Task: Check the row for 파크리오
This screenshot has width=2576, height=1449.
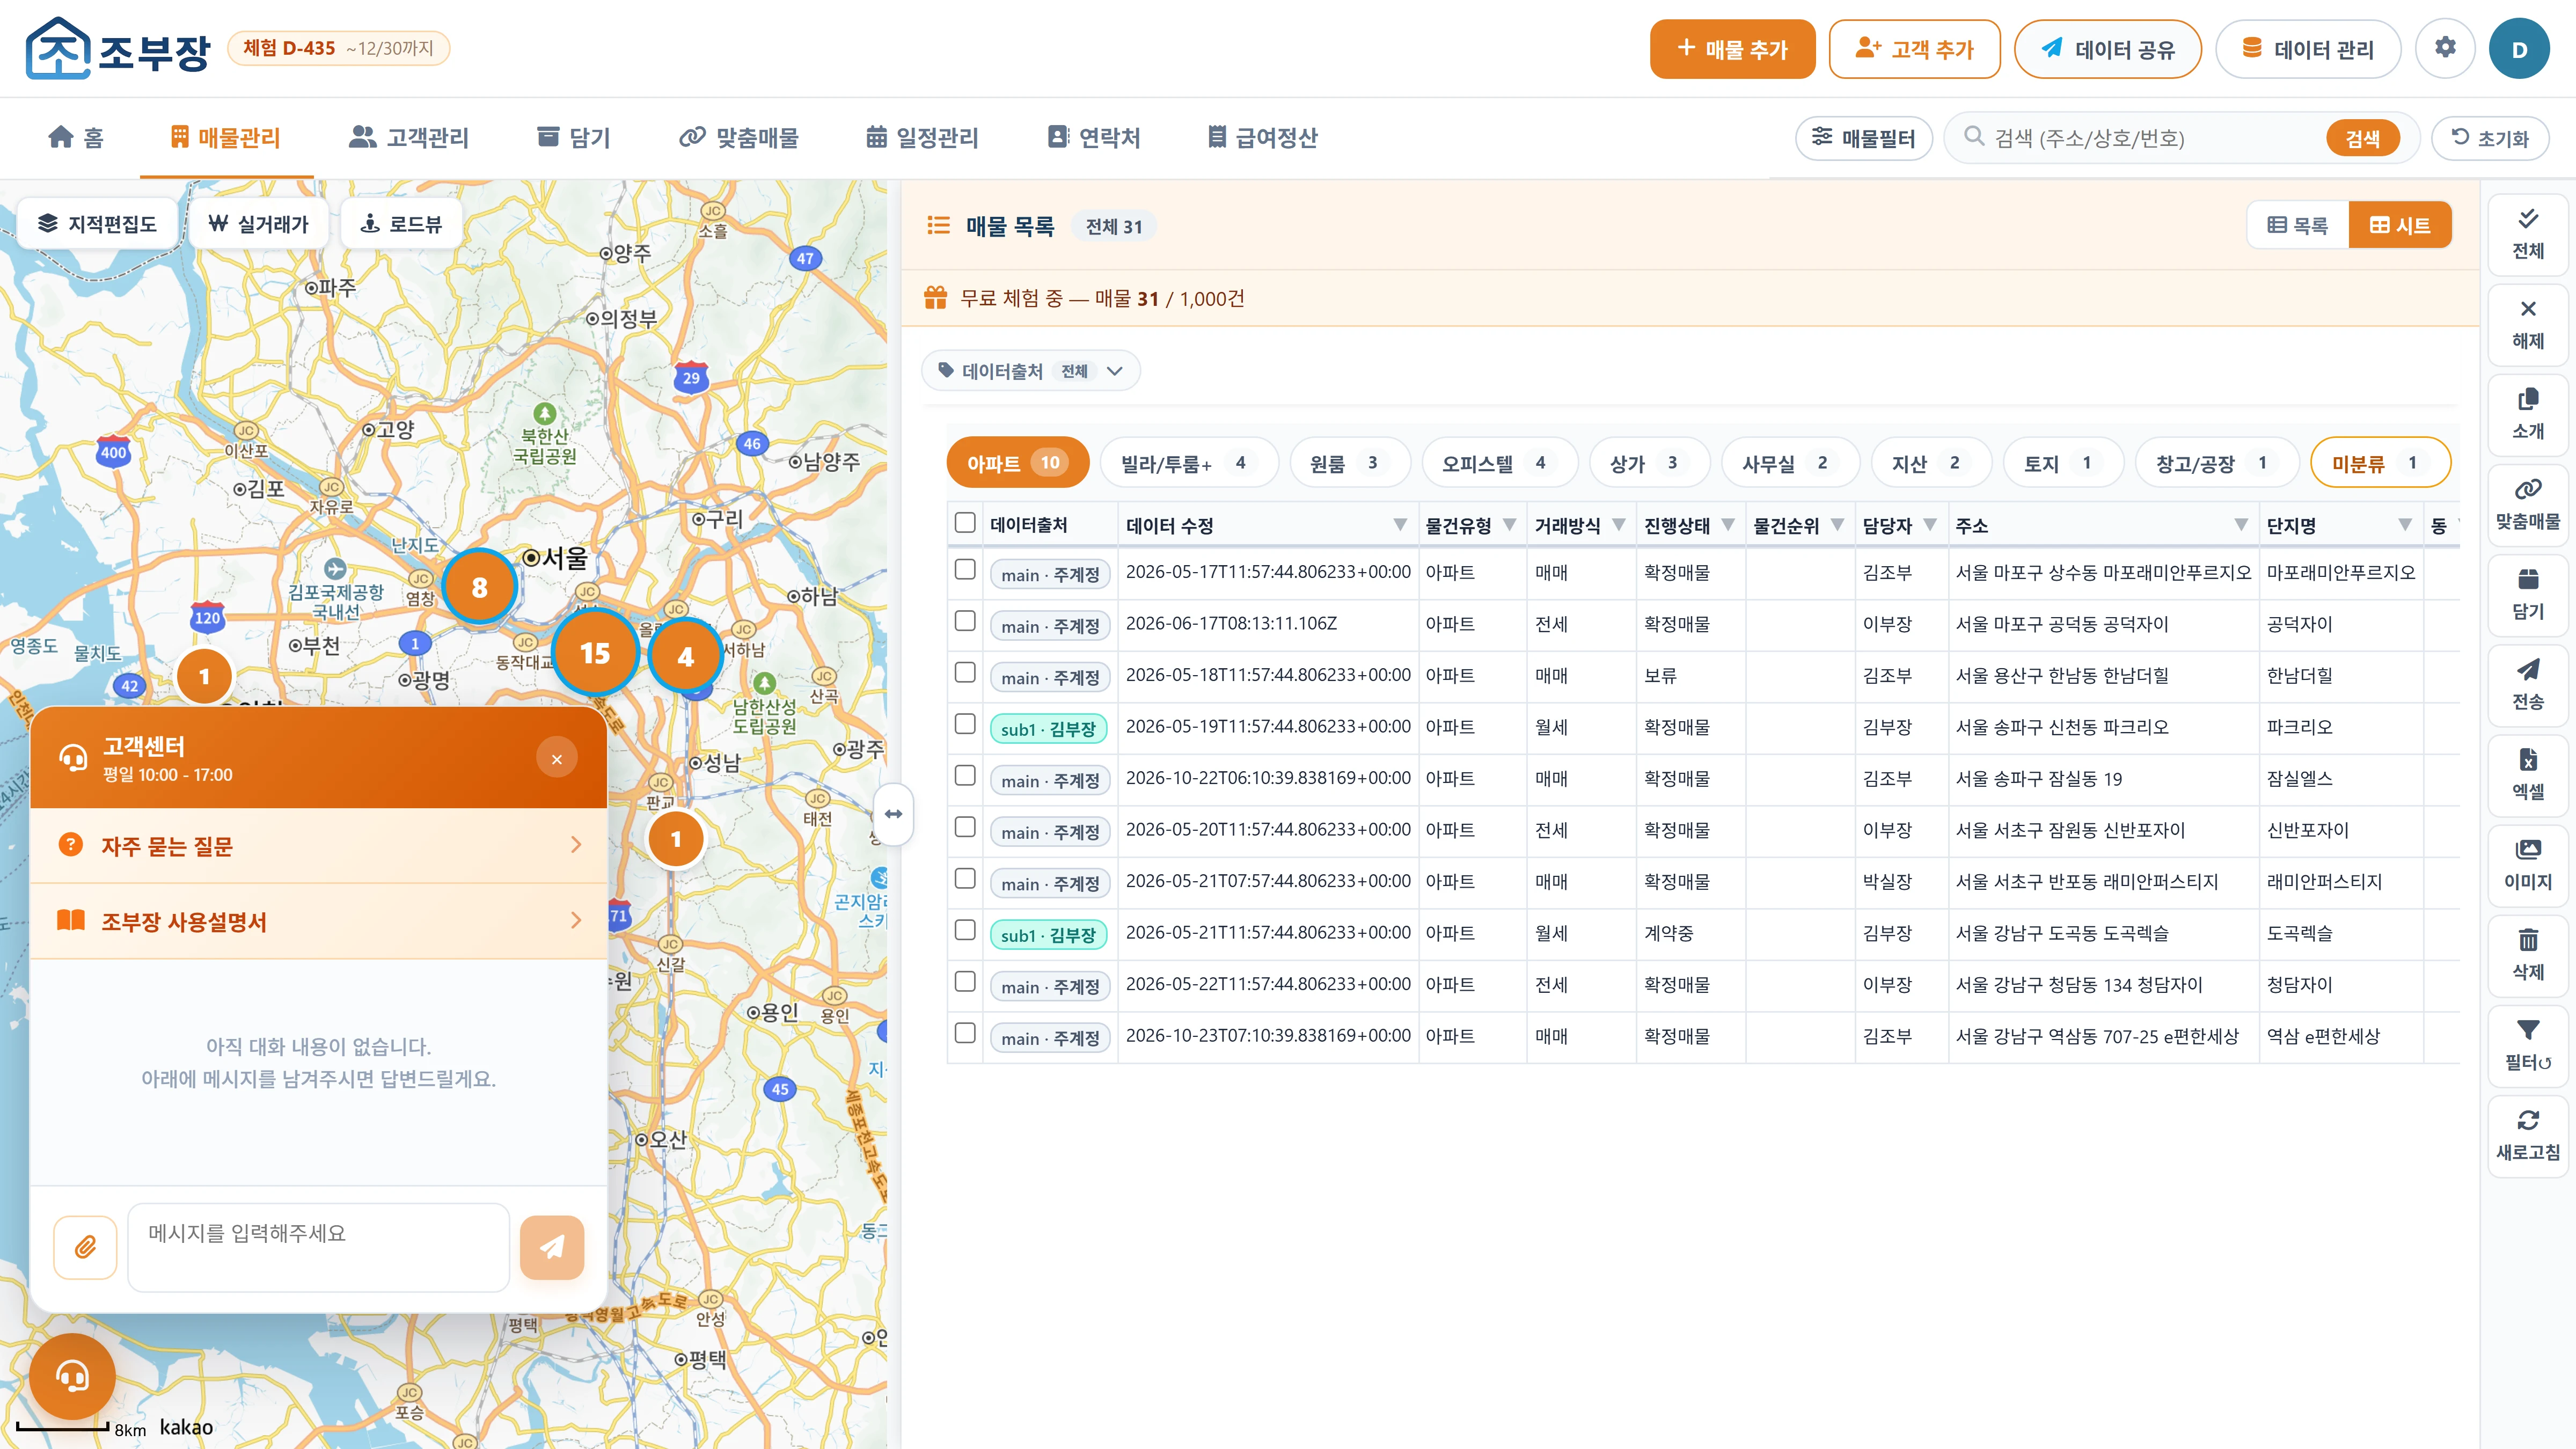Action: click(x=965, y=724)
